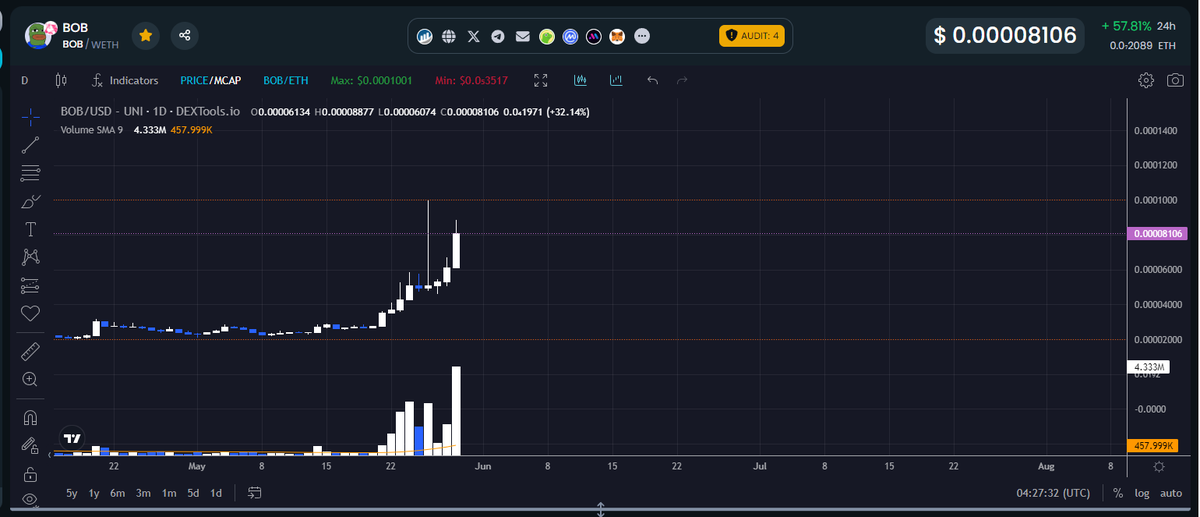Switch chart to PRICE mode
Screen dimensions: 1200x517
pyautogui.click(x=194, y=80)
